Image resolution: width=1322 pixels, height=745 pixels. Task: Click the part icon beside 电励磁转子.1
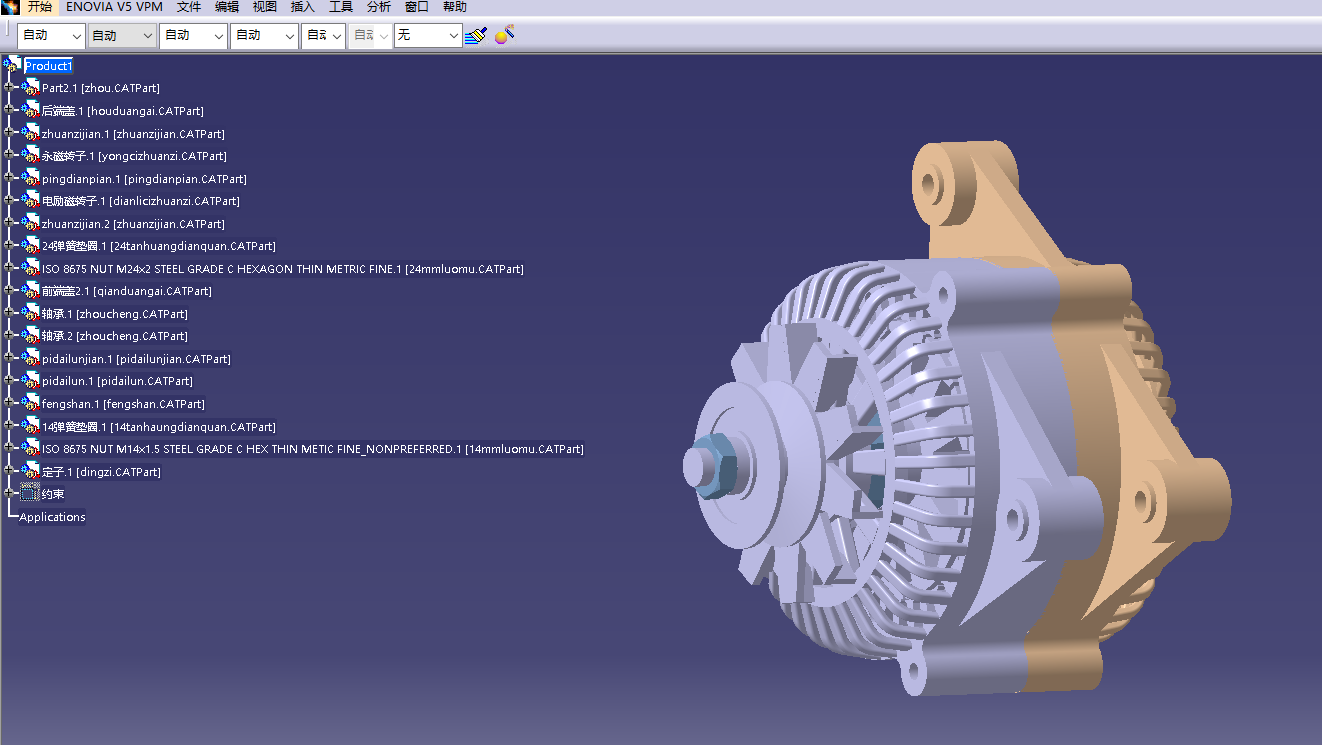[31, 200]
